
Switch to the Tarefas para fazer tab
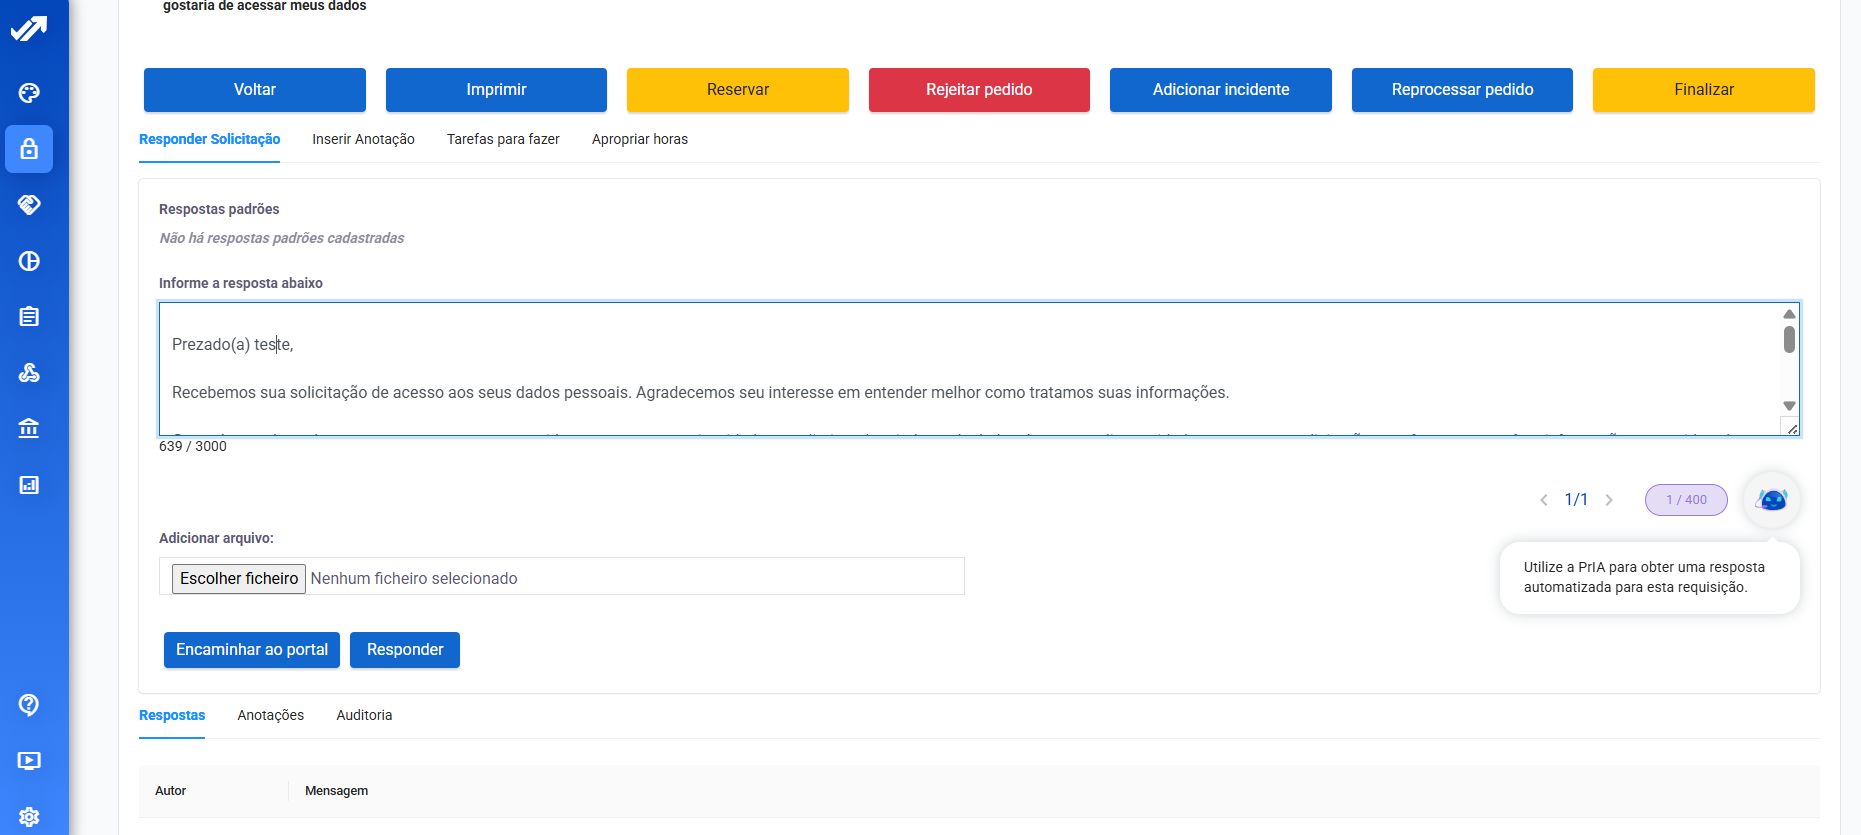(x=503, y=139)
